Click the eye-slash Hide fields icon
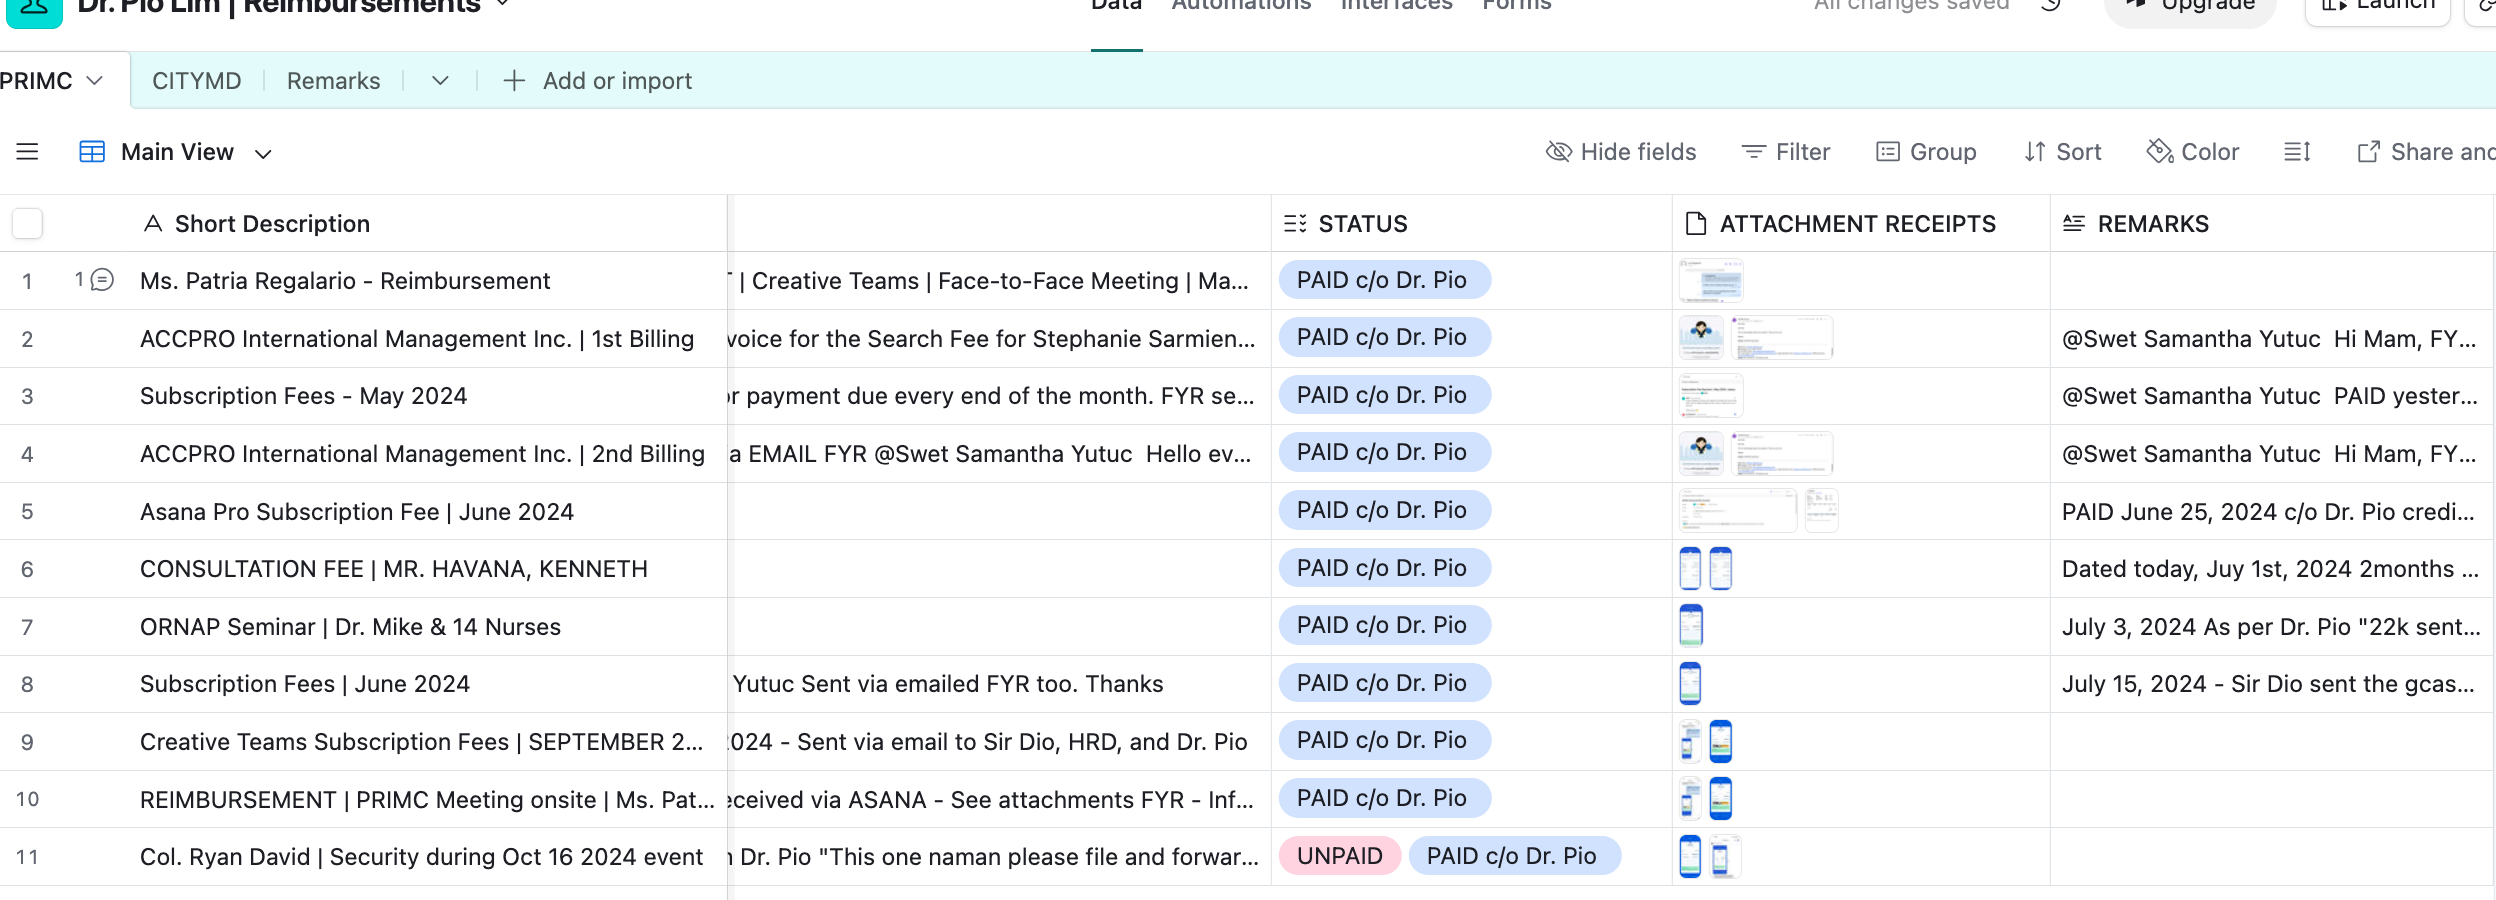This screenshot has width=2496, height=900. coord(1559,152)
